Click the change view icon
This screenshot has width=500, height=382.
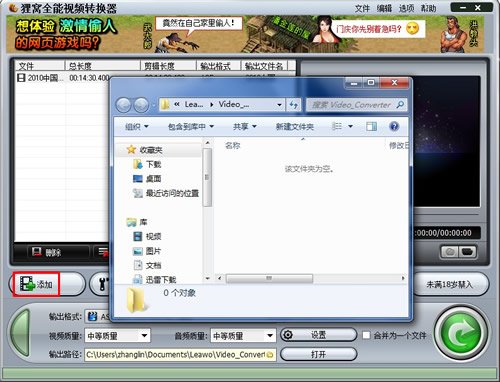pos(337,126)
